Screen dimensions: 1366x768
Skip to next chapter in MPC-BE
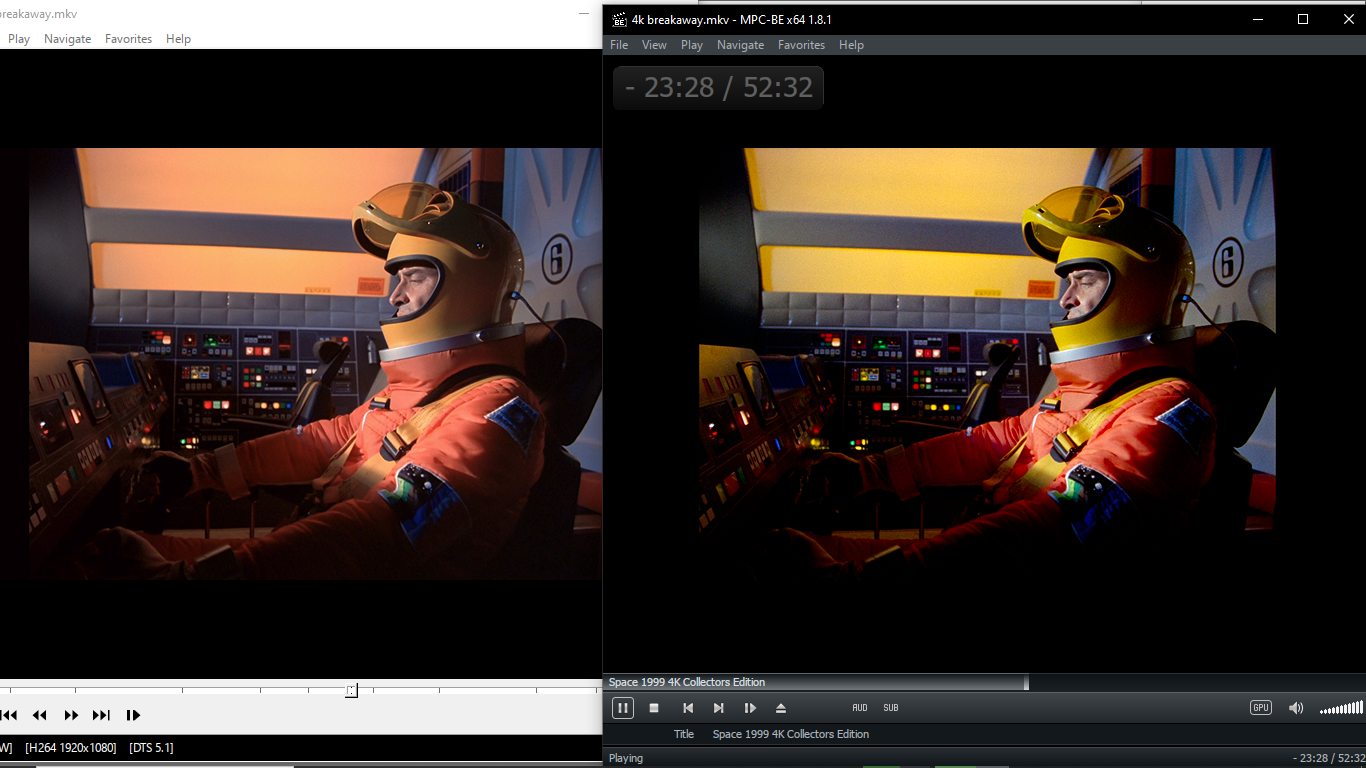click(x=718, y=708)
